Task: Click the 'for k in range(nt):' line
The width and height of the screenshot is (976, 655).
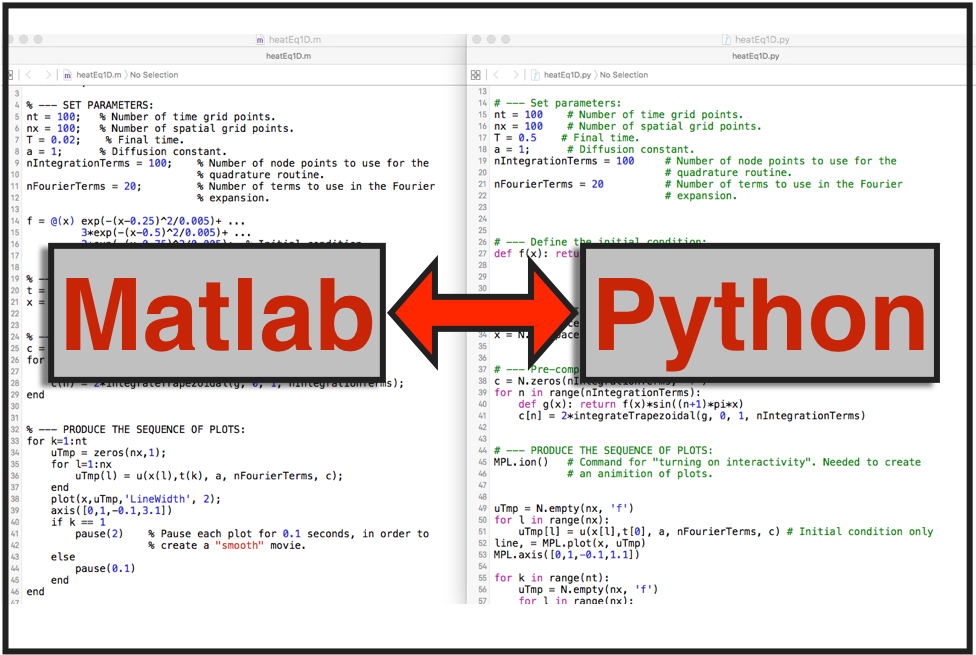Action: (x=551, y=578)
